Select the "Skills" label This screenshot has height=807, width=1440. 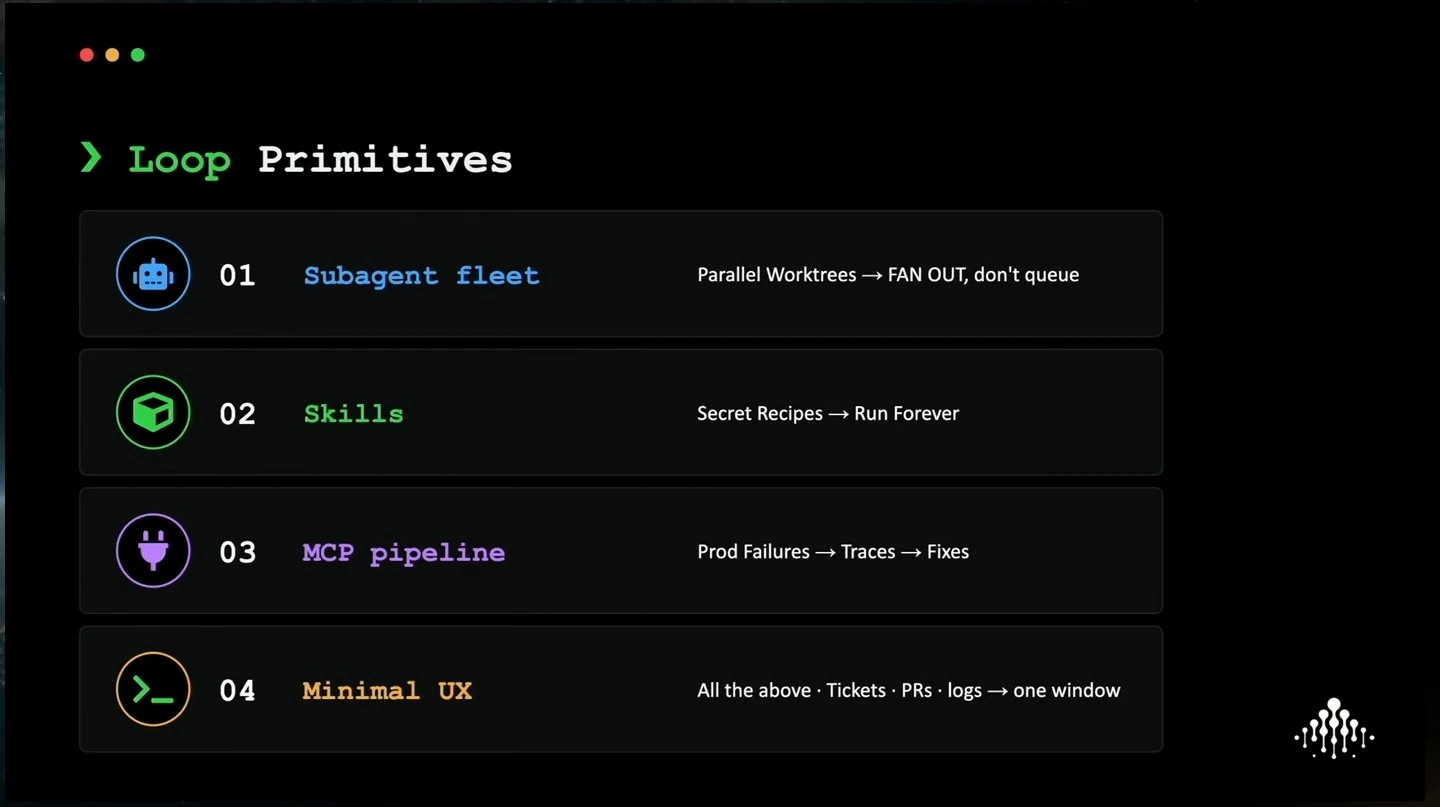(x=353, y=413)
